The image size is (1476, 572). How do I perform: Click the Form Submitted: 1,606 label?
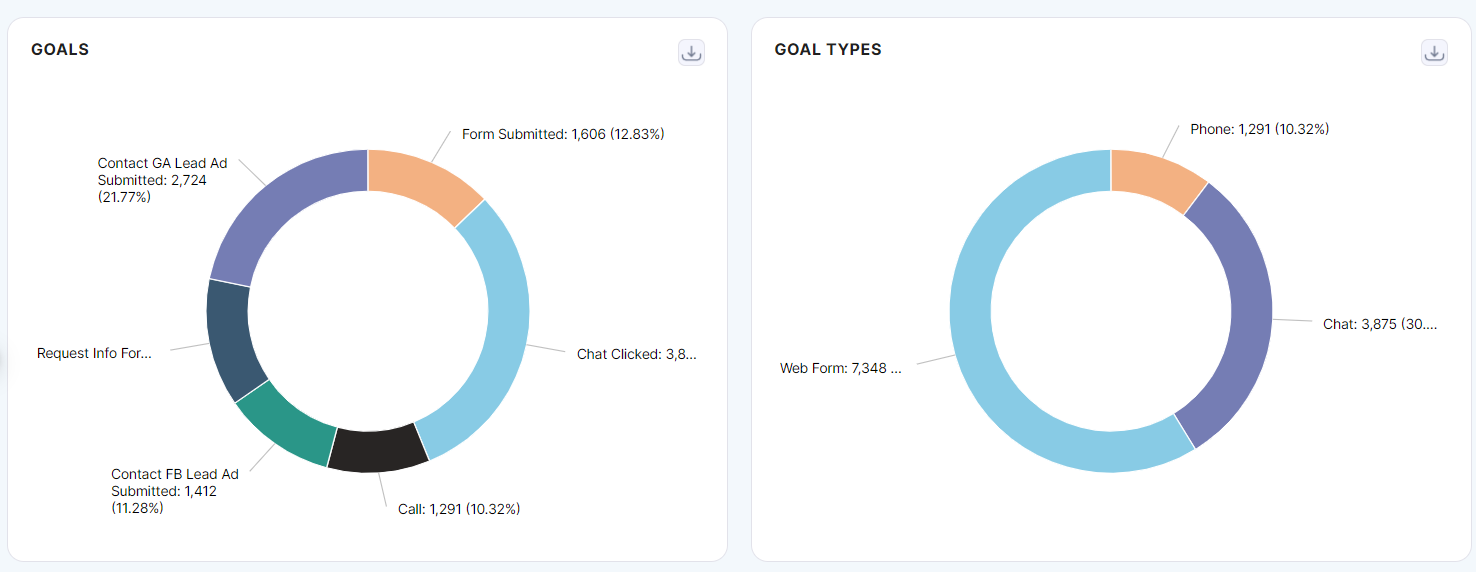(563, 134)
